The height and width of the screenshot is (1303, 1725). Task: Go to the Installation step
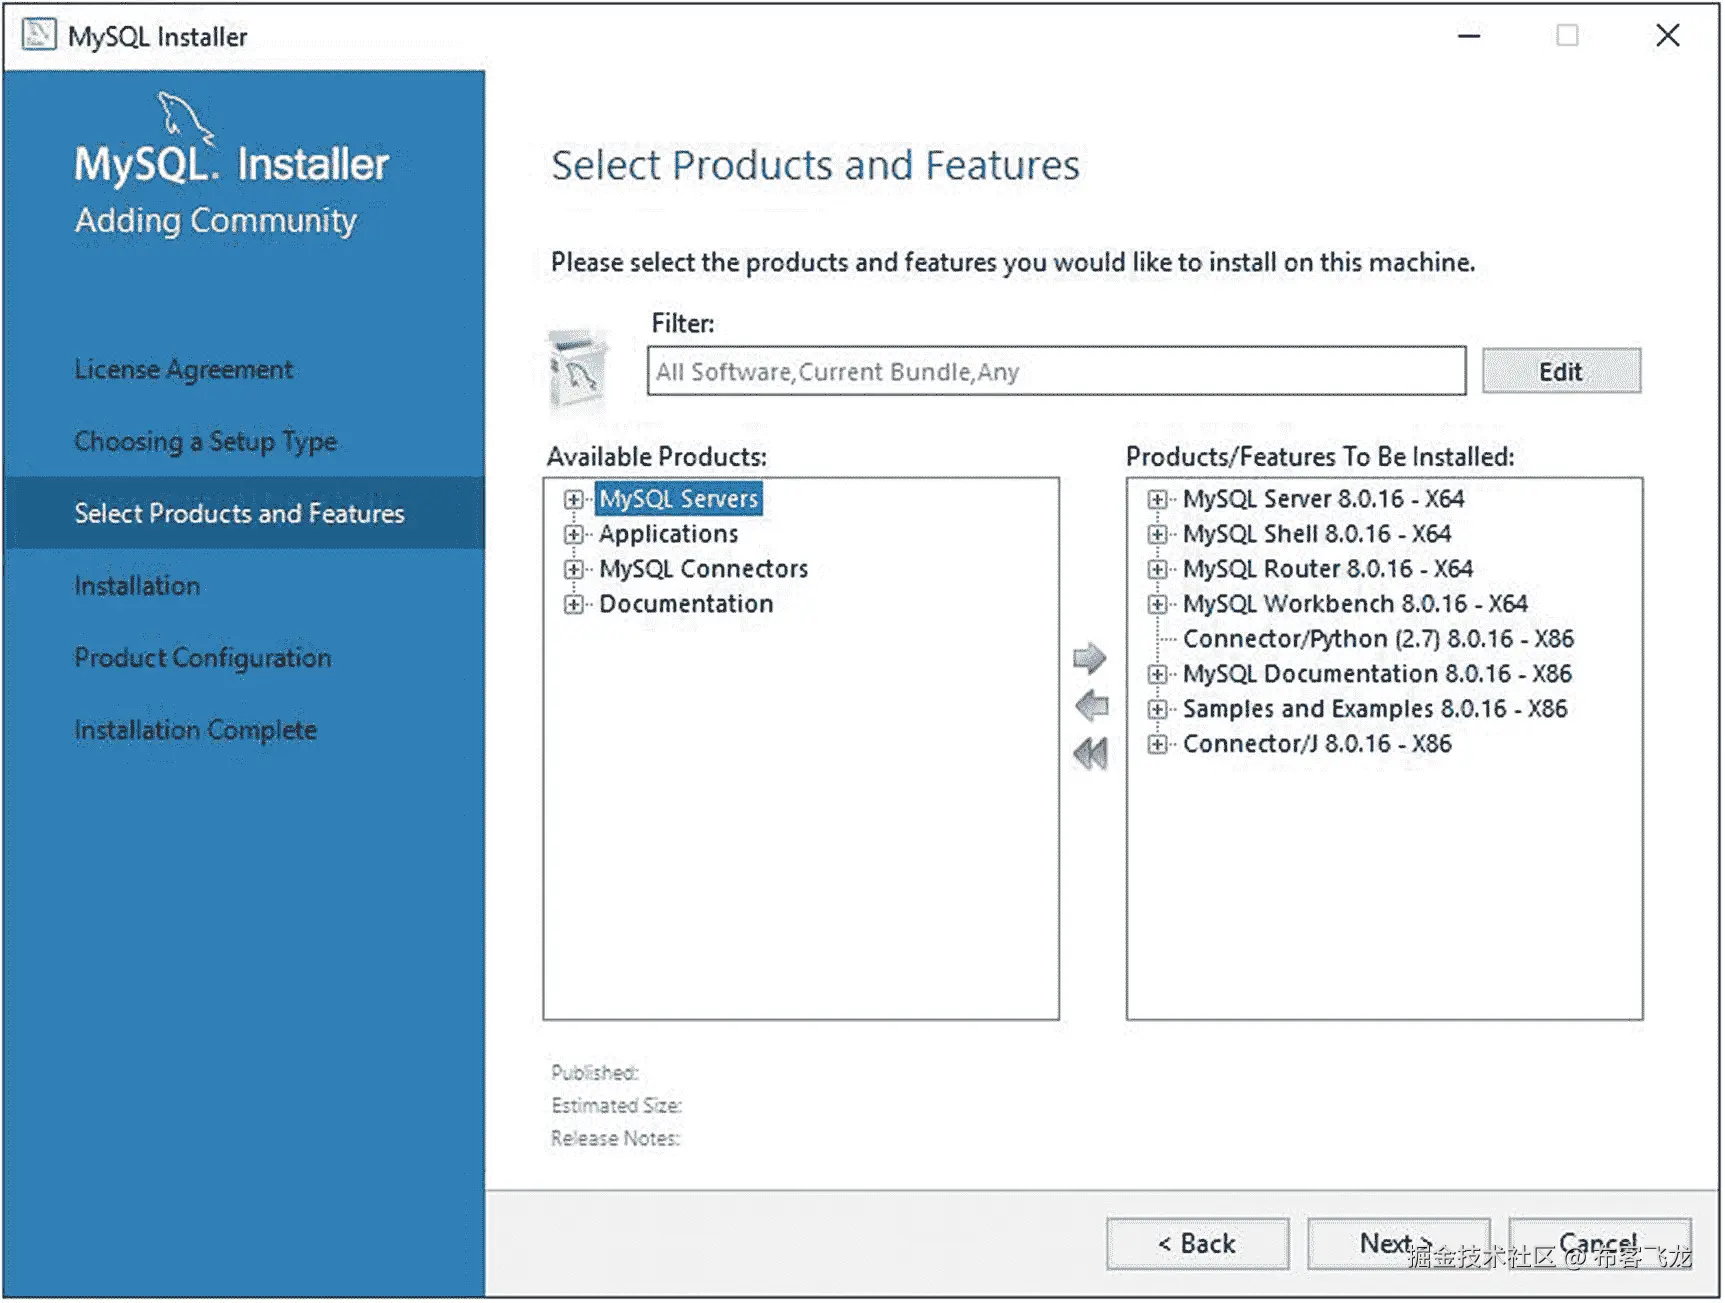tap(137, 586)
